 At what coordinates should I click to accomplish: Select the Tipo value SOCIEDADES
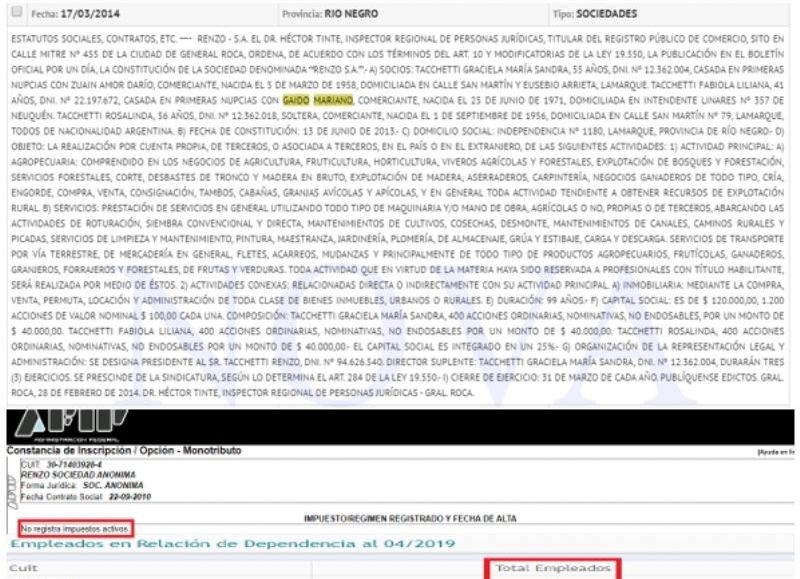pos(606,14)
